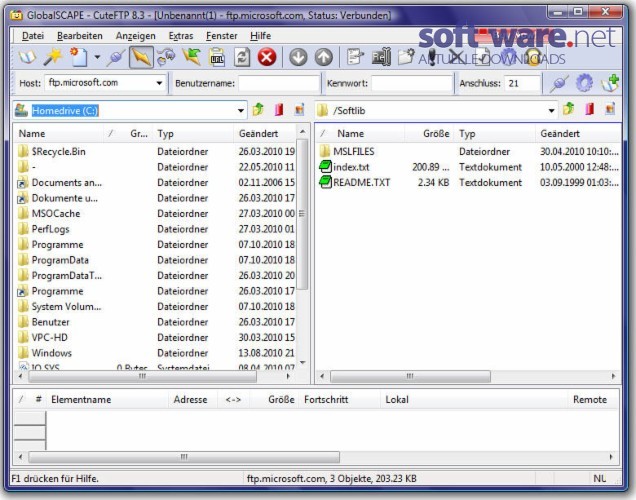This screenshot has height=500, width=636.
Task: Click the Edit file icon in toolbar
Action: (x=356, y=57)
